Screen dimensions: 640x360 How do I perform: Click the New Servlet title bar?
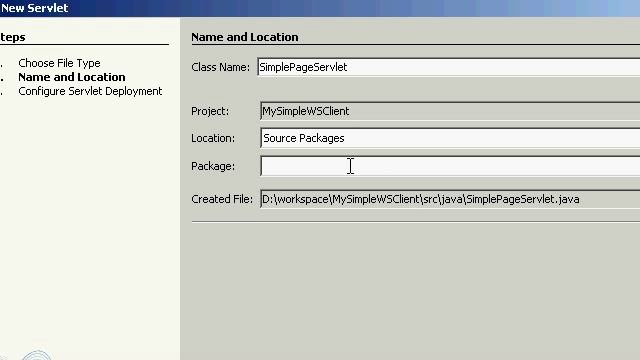click(x=320, y=8)
